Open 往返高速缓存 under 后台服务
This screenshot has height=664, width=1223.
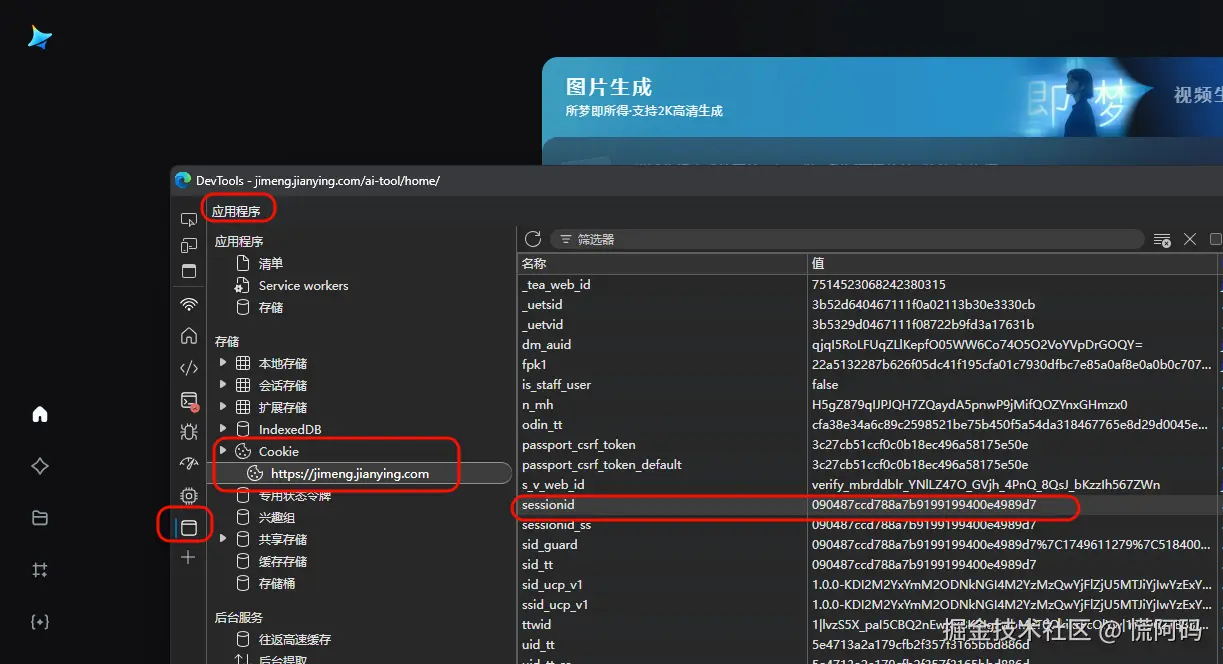[295, 639]
